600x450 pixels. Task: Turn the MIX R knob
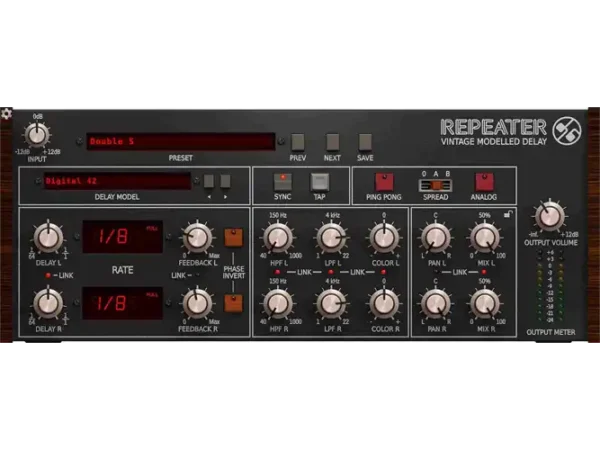[x=485, y=303]
